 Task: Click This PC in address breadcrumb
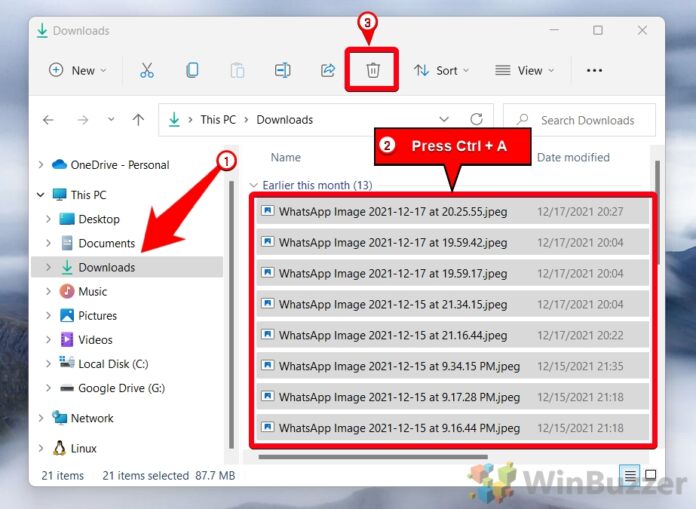[218, 120]
